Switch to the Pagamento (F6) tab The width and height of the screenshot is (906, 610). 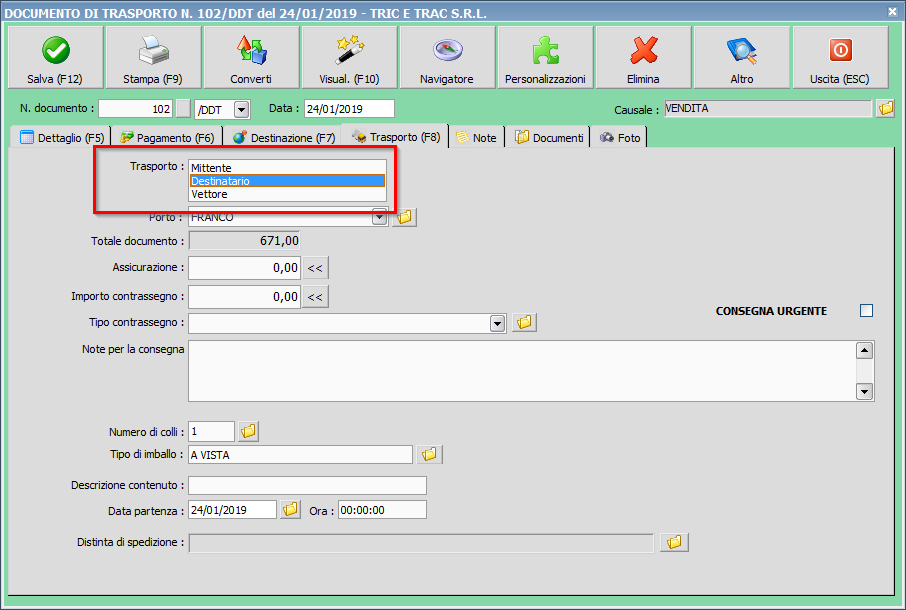point(167,137)
